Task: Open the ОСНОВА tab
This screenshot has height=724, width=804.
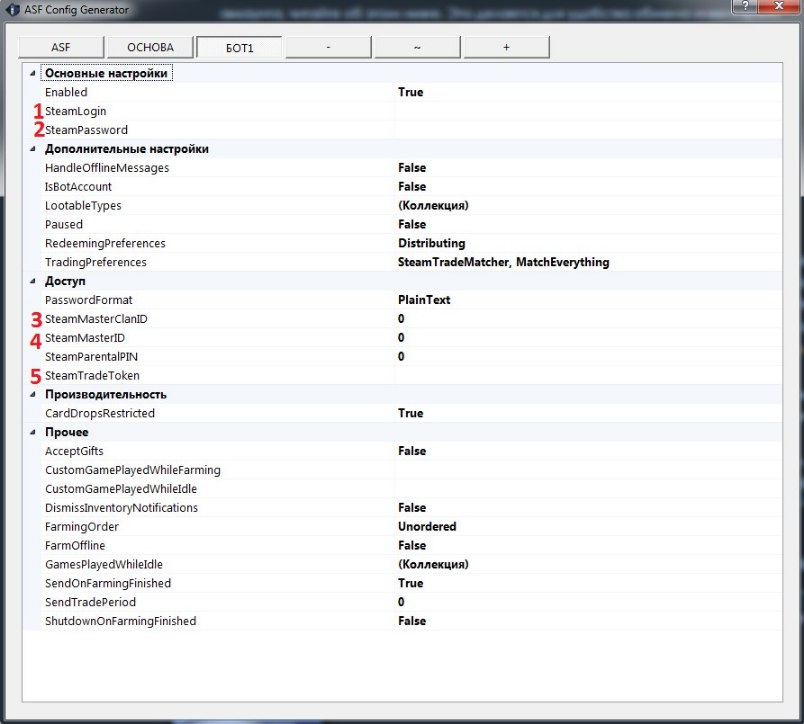Action: pos(150,47)
